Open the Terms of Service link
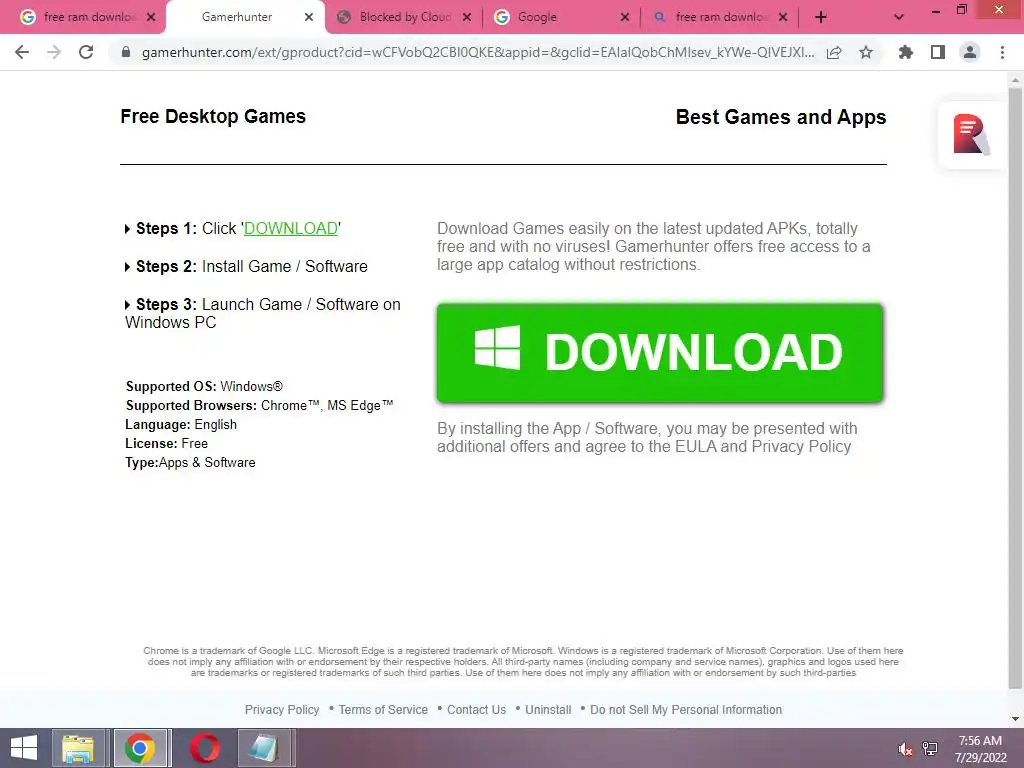Image resolution: width=1024 pixels, height=768 pixels. tap(383, 710)
